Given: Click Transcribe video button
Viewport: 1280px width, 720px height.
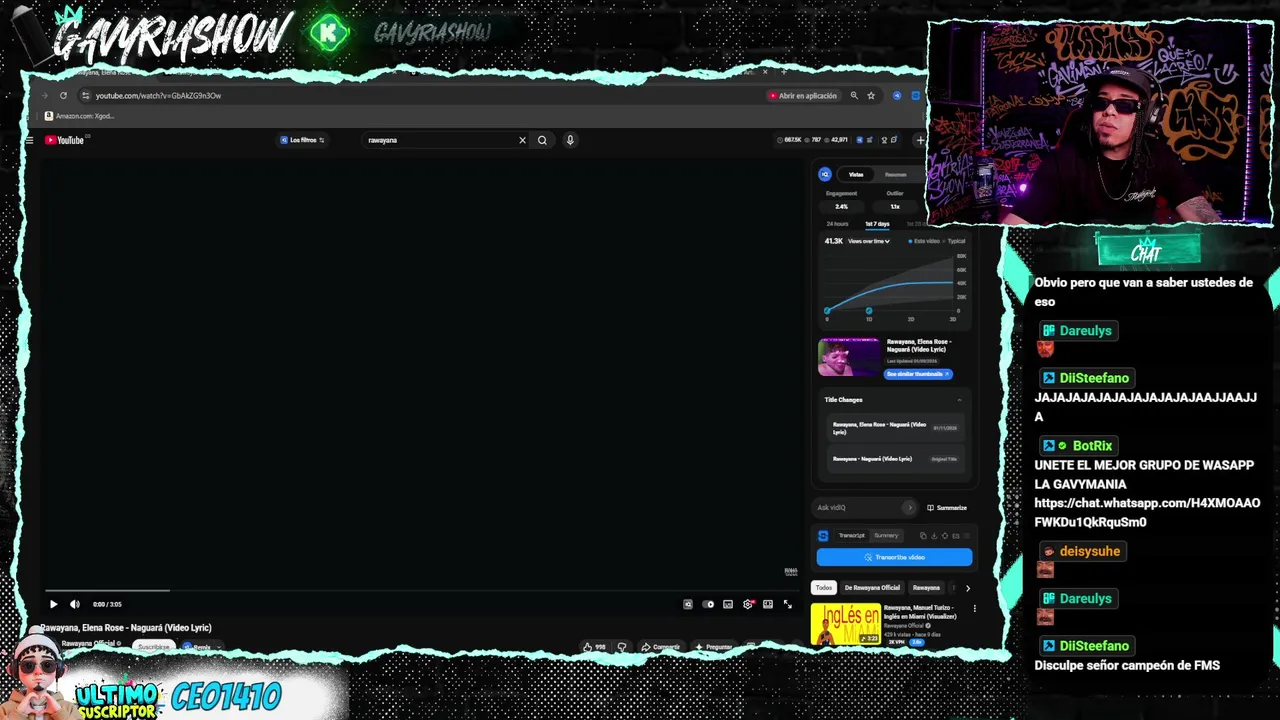Looking at the screenshot, I should 894,557.
